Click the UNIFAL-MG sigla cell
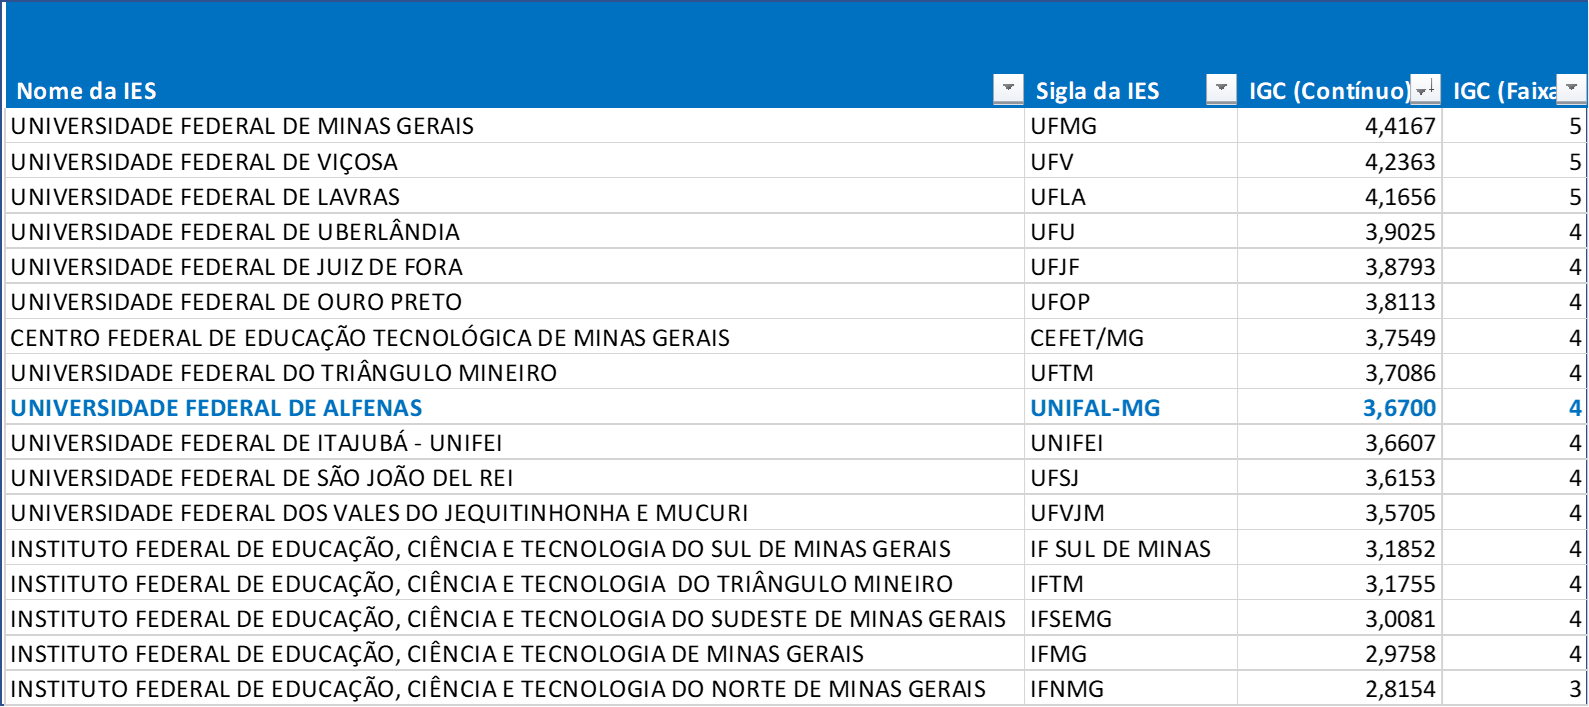The height and width of the screenshot is (707, 1589). 1131,408
